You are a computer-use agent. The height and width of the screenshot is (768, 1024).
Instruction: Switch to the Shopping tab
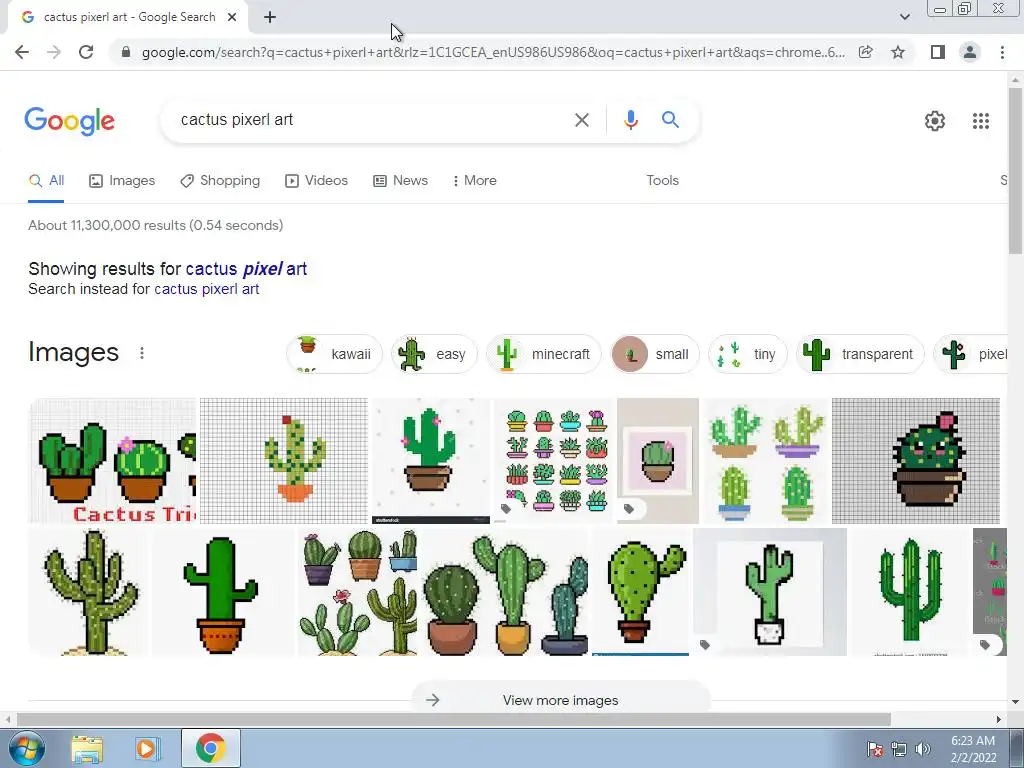click(220, 181)
